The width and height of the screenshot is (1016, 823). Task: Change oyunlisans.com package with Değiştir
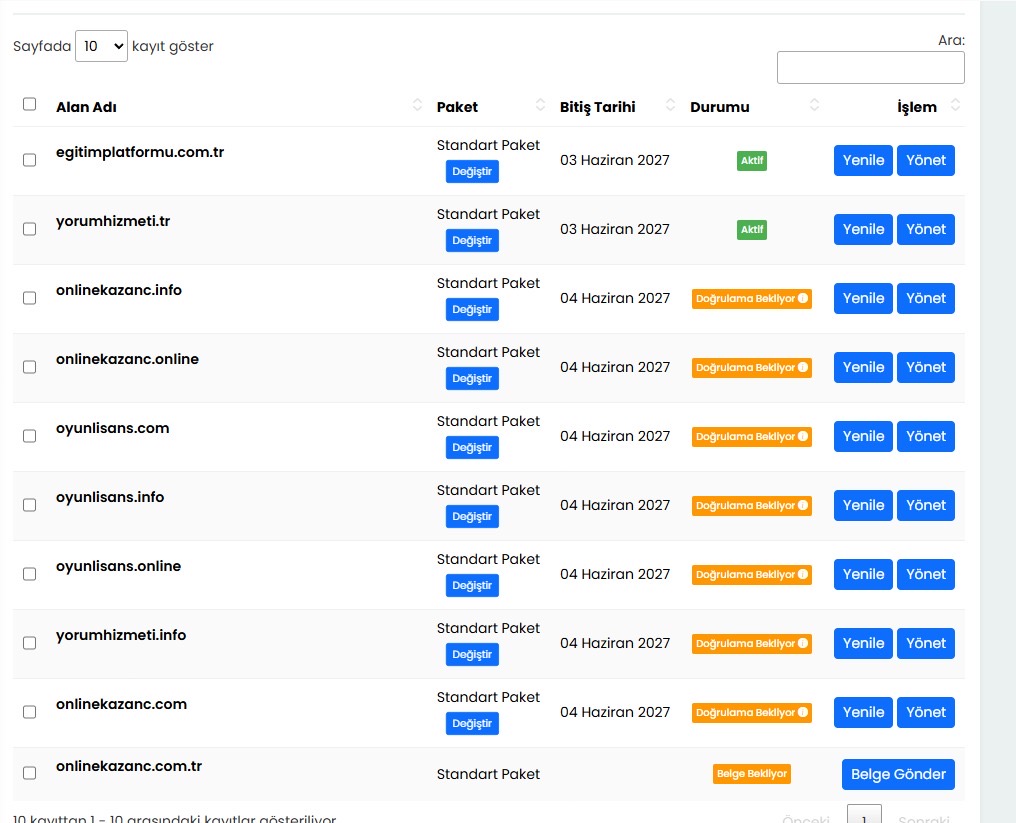(472, 448)
